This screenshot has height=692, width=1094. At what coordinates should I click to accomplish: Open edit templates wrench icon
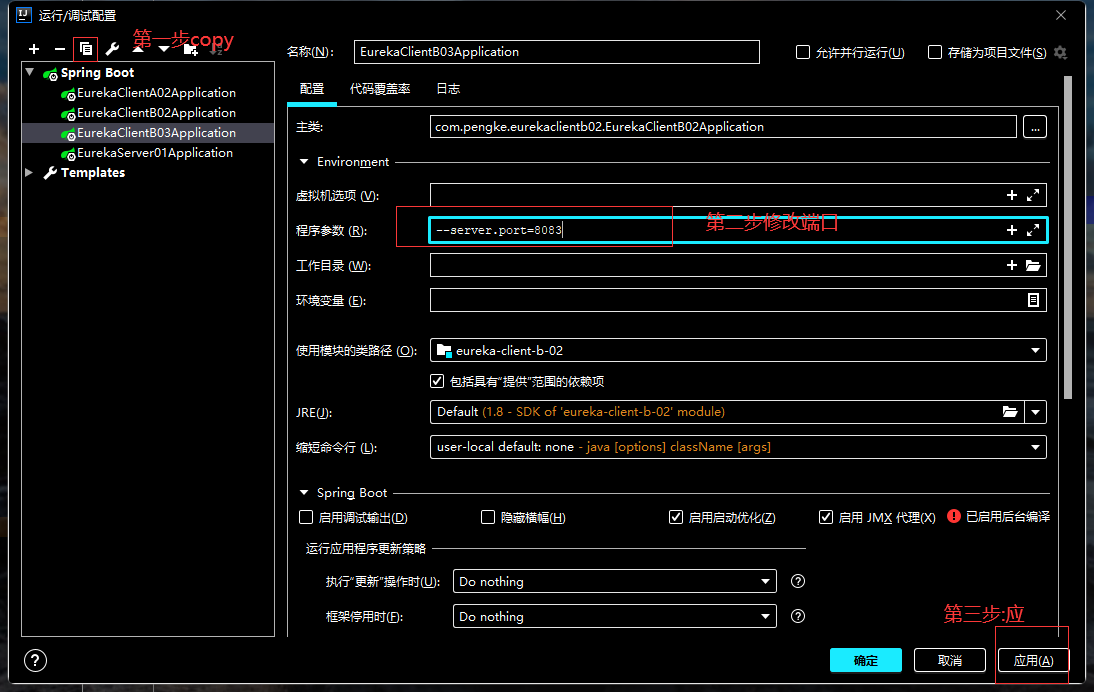[112, 49]
